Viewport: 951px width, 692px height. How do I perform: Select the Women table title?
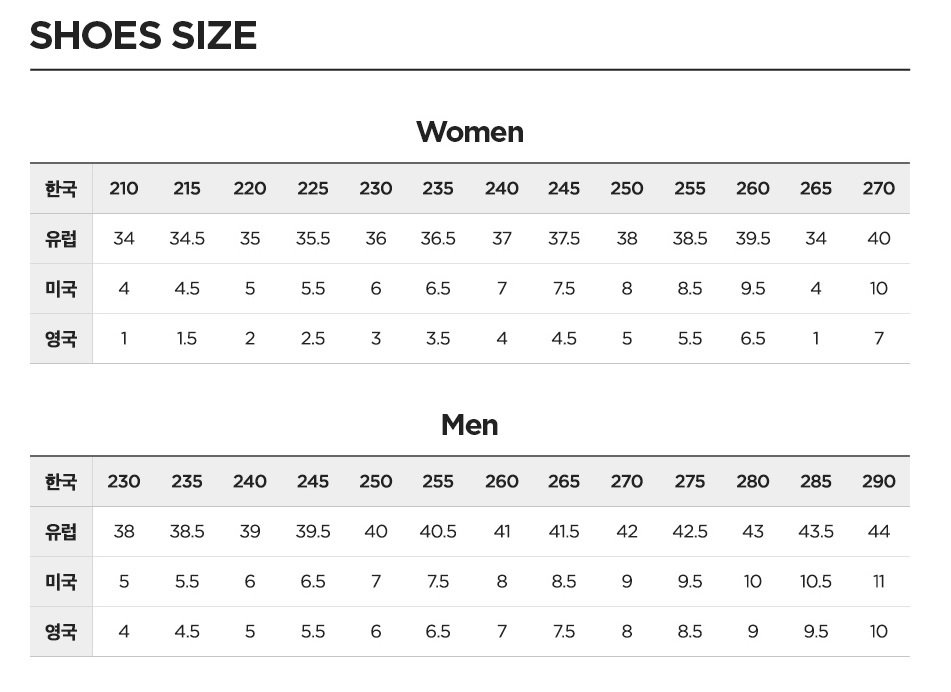point(470,132)
